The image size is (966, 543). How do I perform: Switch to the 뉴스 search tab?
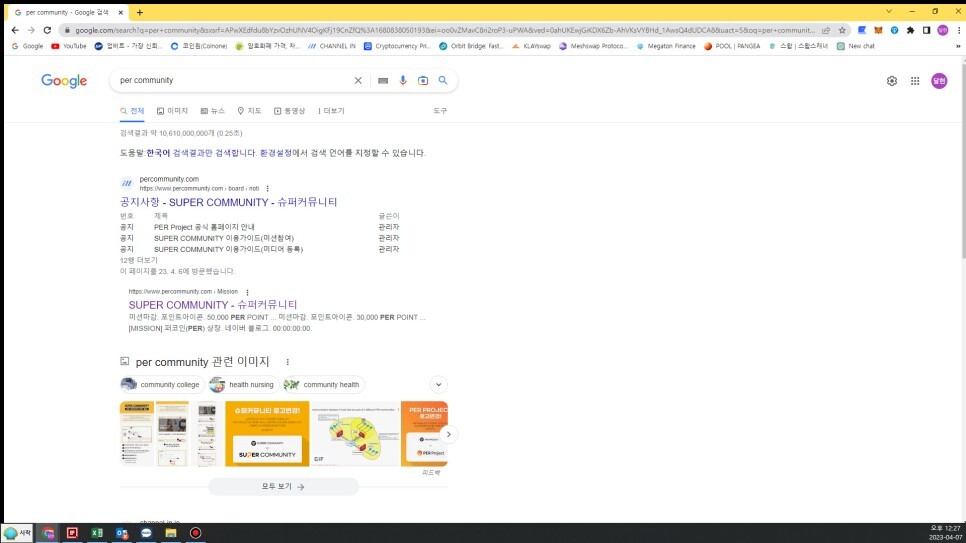coord(213,111)
